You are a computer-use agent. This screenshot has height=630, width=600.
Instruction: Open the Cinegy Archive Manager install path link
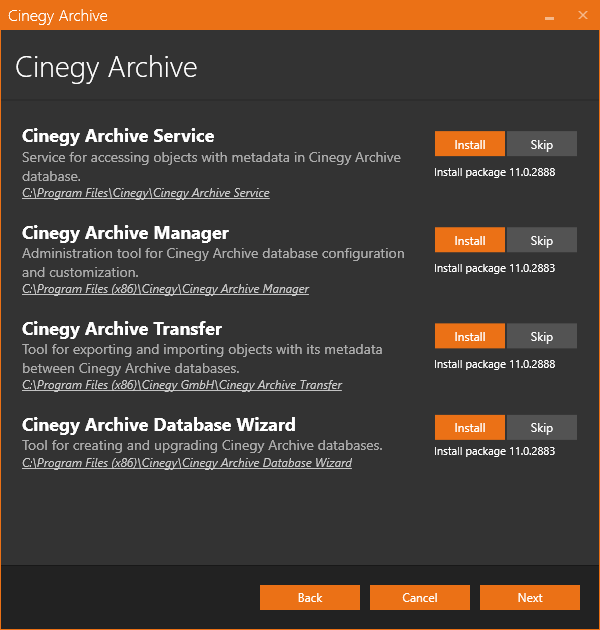point(166,289)
